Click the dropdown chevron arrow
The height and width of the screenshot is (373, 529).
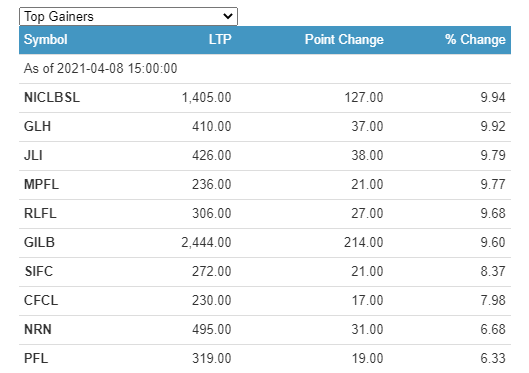(x=228, y=16)
